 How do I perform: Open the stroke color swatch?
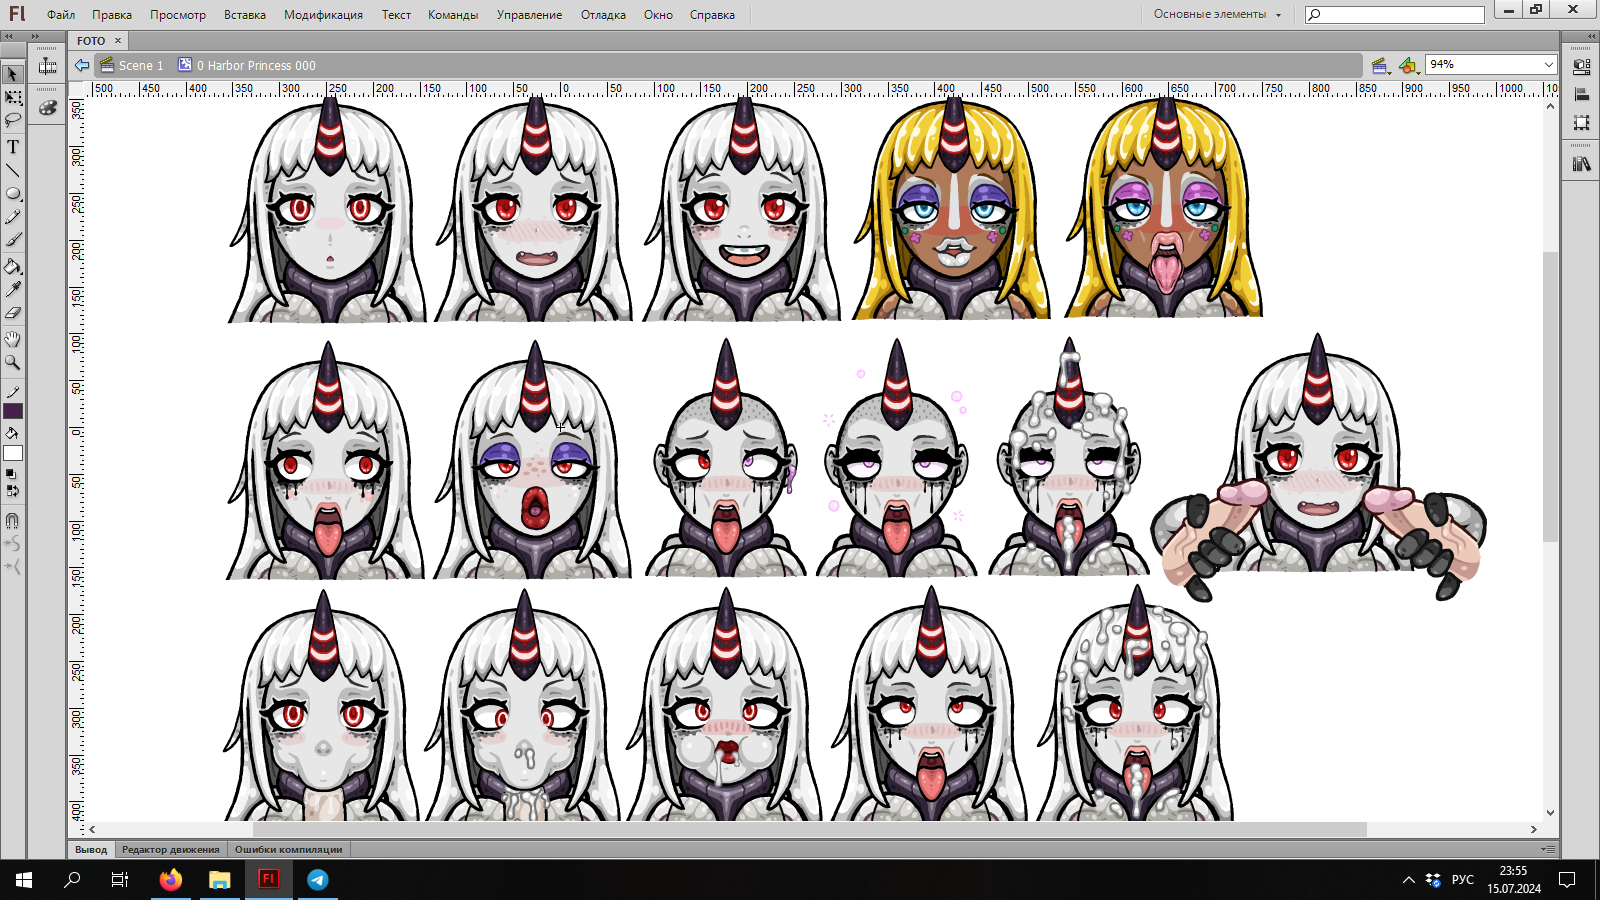13,411
